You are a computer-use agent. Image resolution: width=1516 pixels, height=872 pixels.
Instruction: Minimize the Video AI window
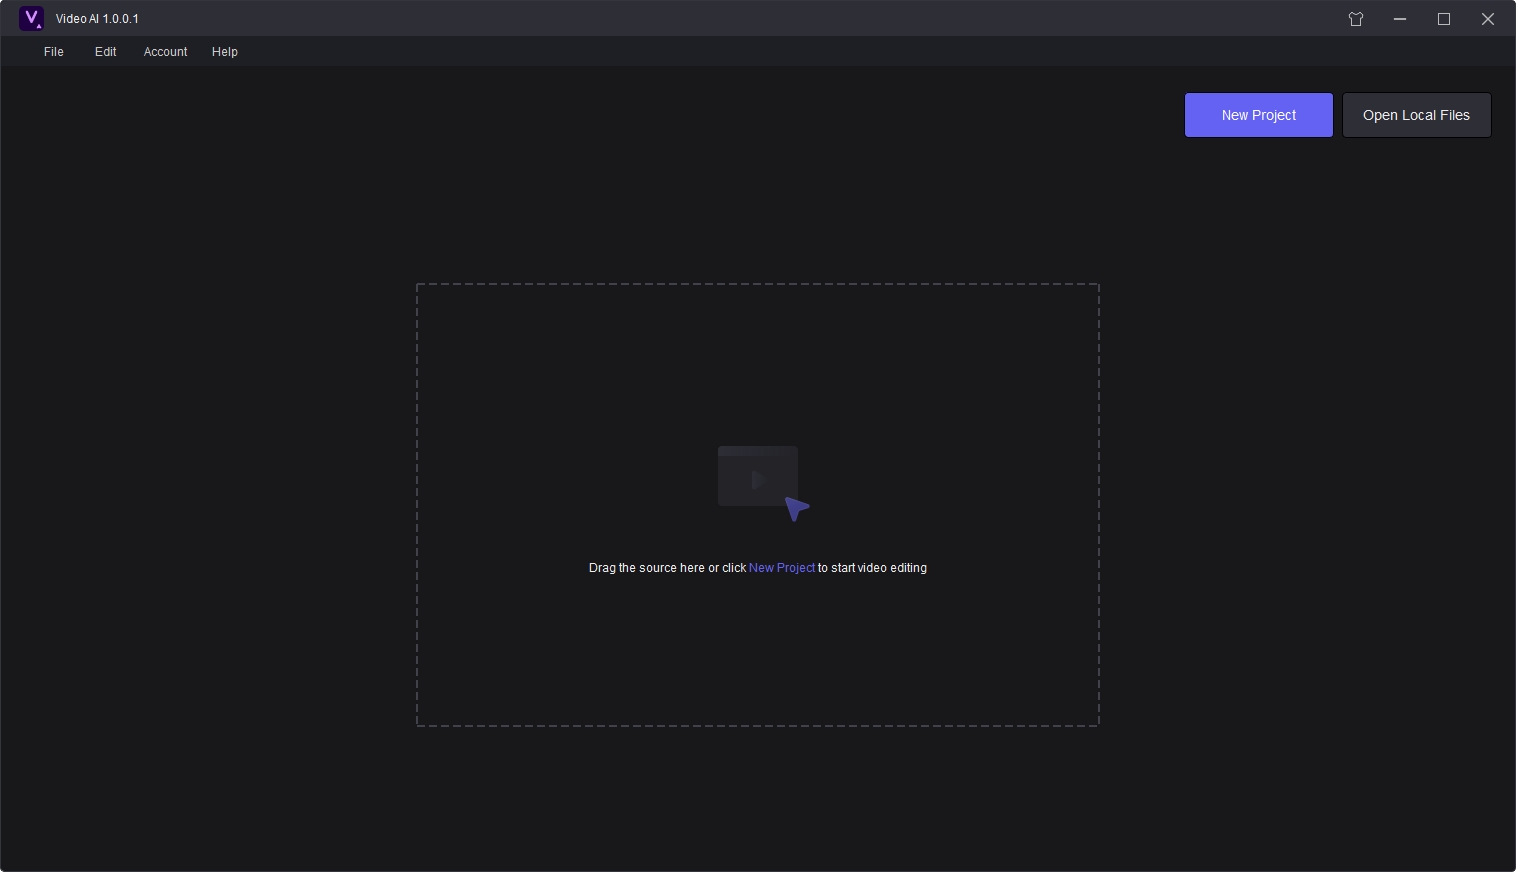[1399, 19]
